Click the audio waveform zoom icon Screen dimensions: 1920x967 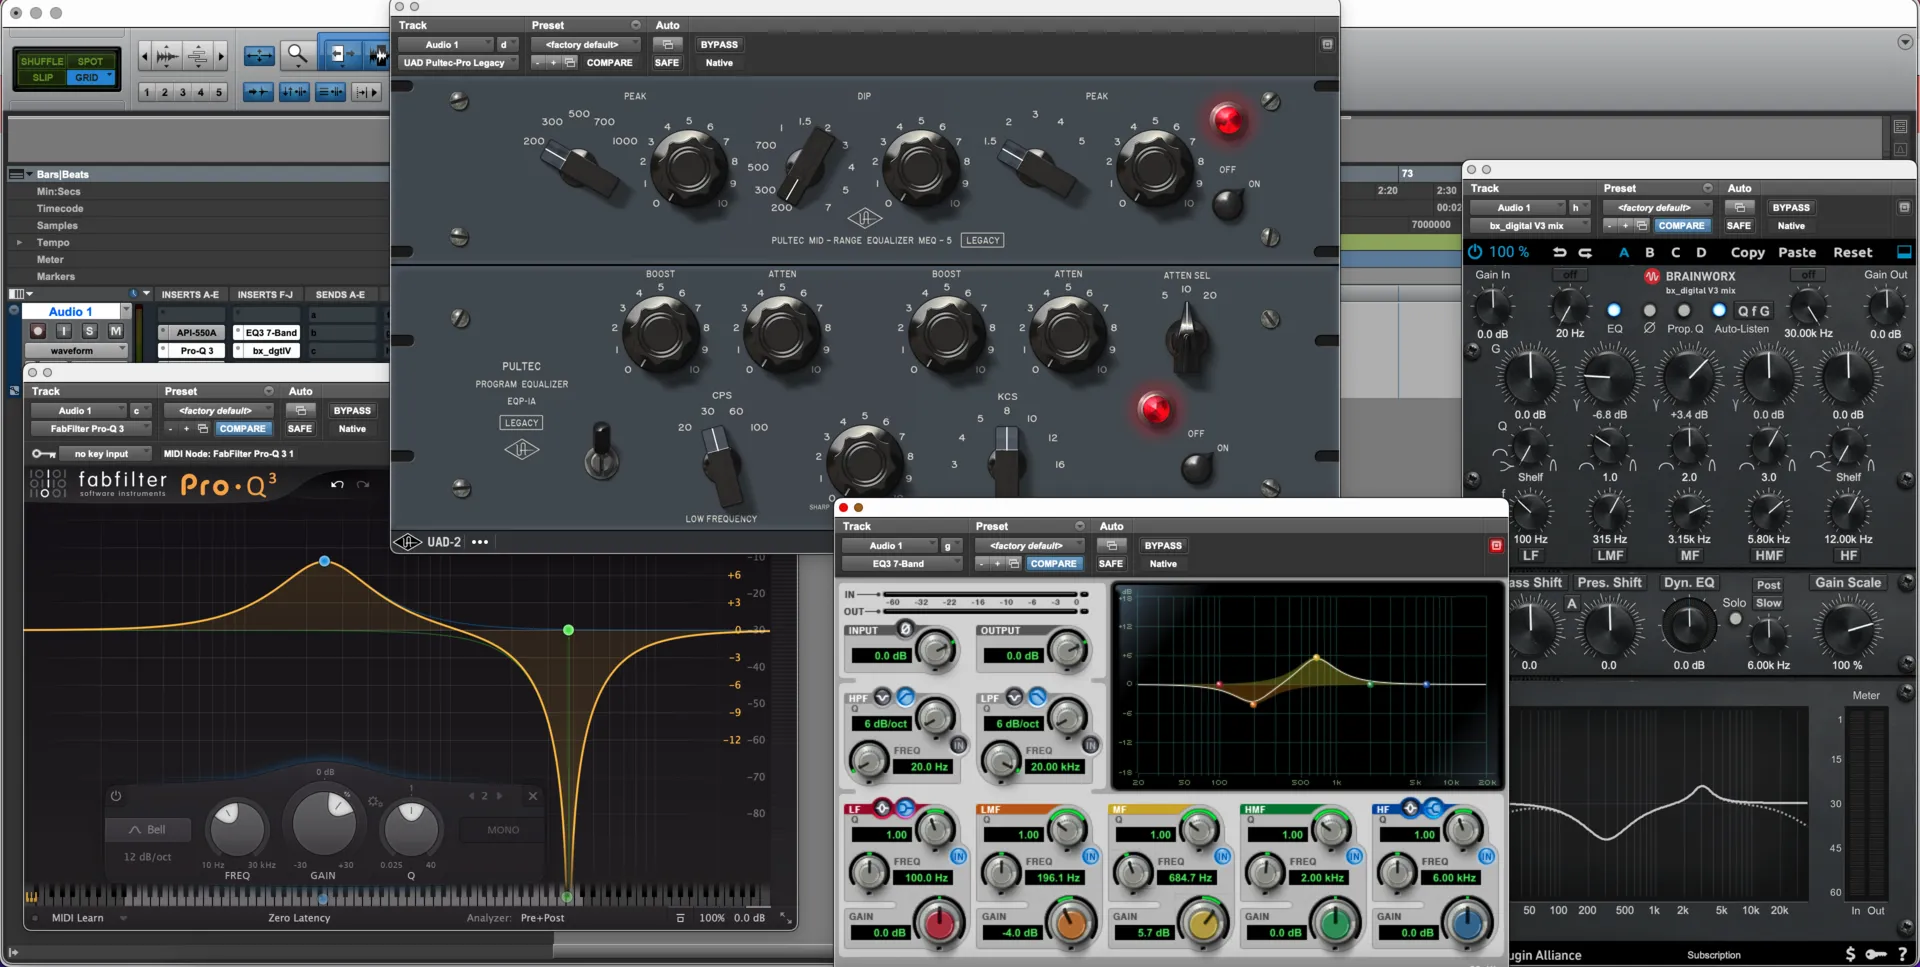167,56
